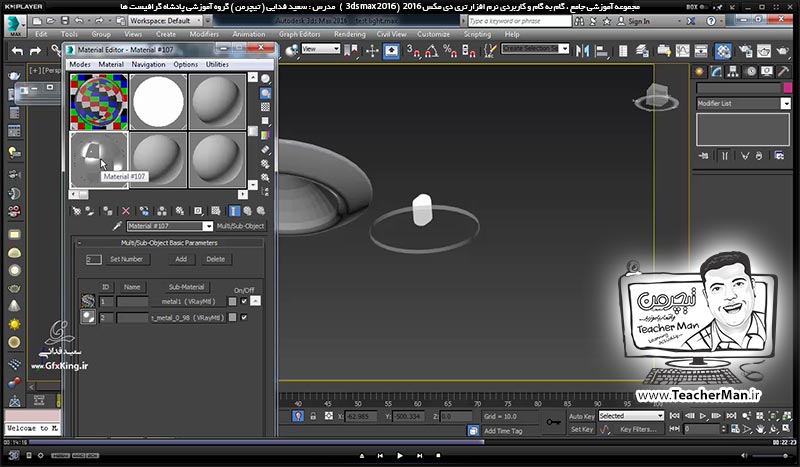Open Material Editor toolbar icon

pos(723,50)
